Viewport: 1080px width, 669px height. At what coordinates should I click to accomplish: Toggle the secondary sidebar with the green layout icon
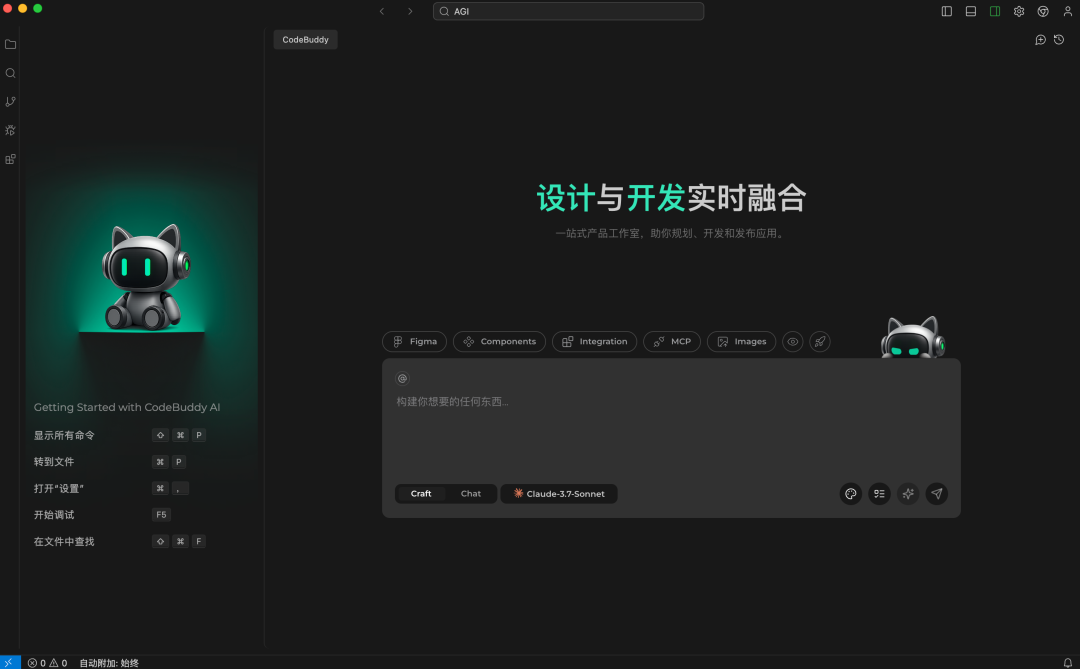tap(994, 11)
